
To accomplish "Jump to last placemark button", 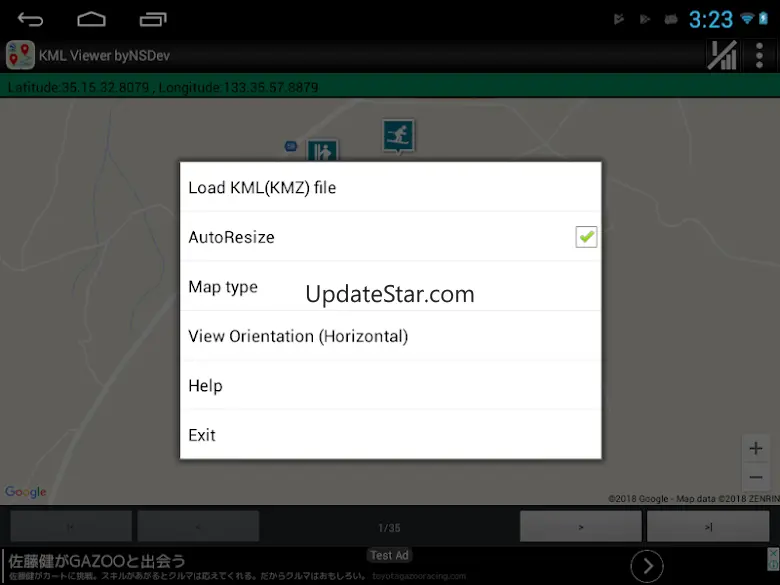I will point(708,526).
